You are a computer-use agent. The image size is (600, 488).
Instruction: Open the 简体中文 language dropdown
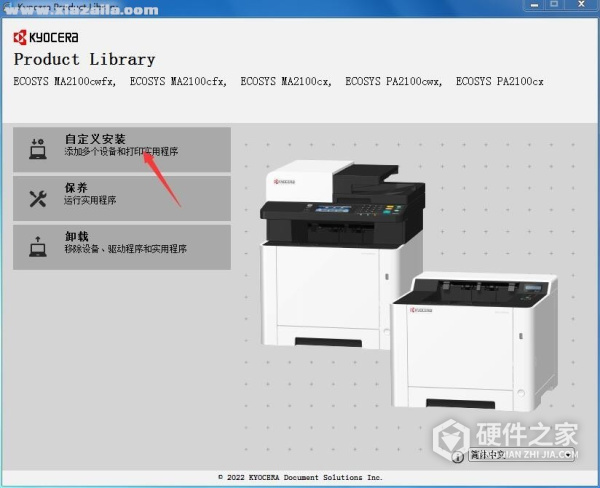coord(521,455)
